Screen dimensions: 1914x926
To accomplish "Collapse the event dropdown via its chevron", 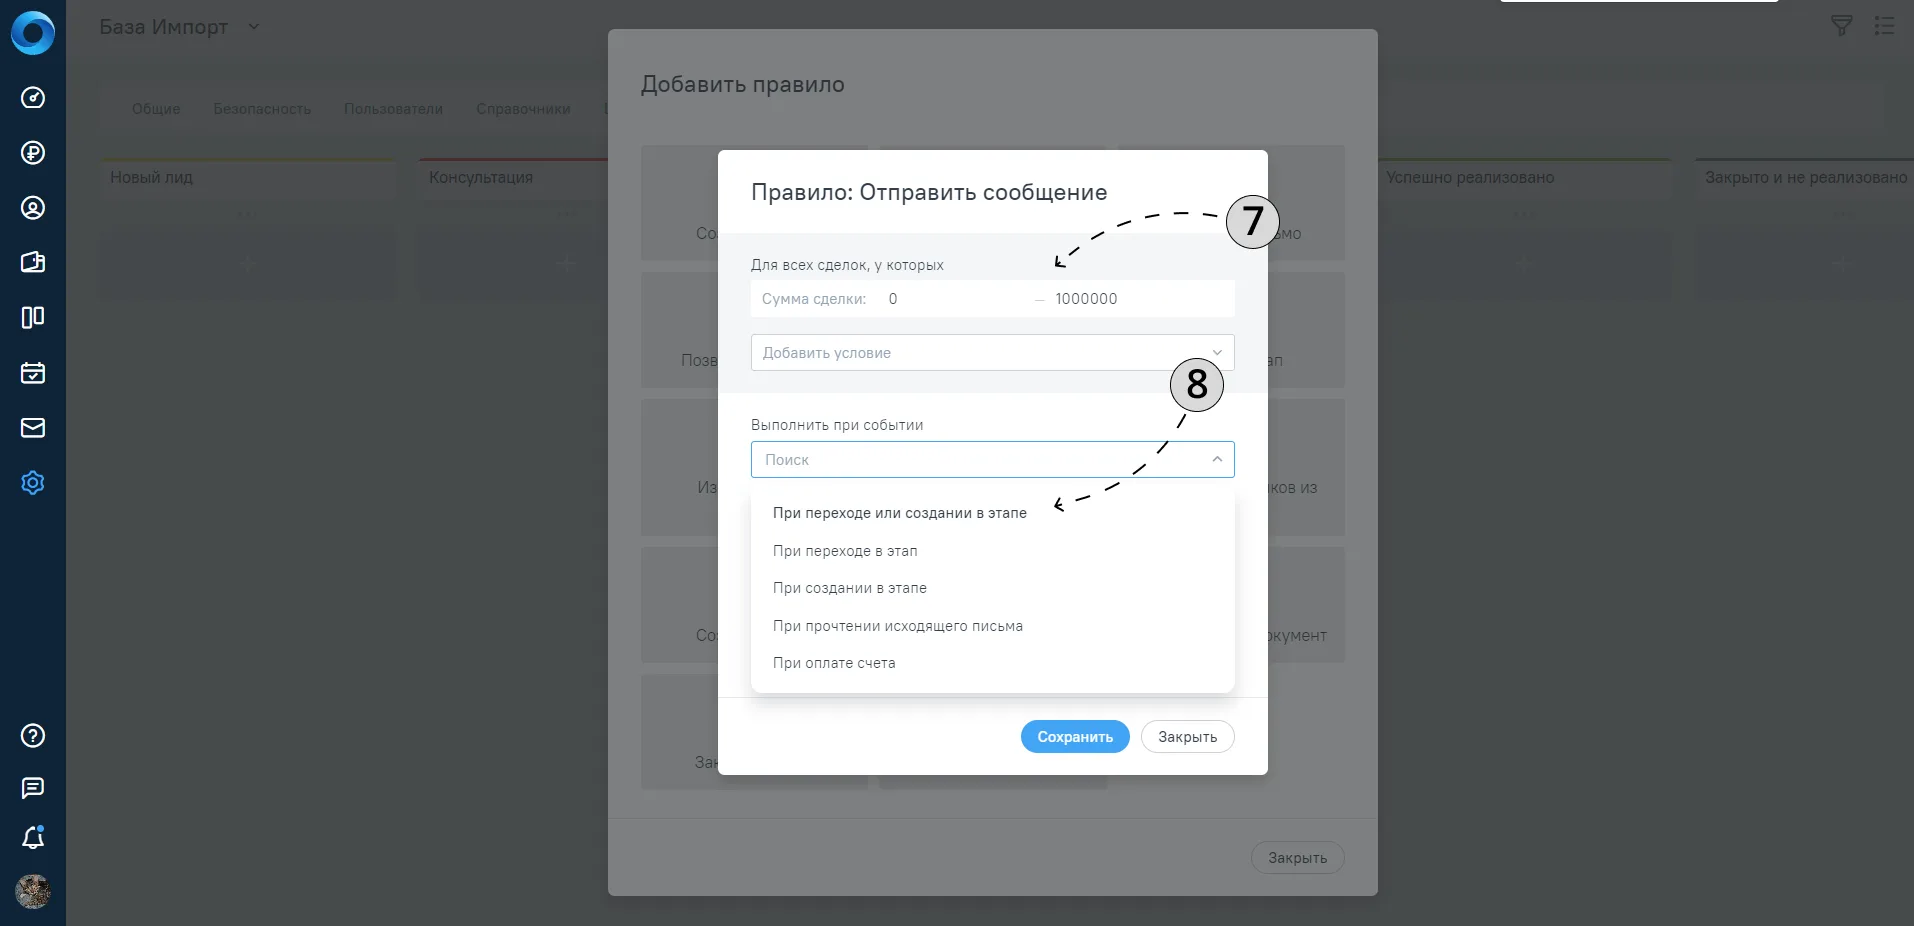I will [x=1217, y=460].
